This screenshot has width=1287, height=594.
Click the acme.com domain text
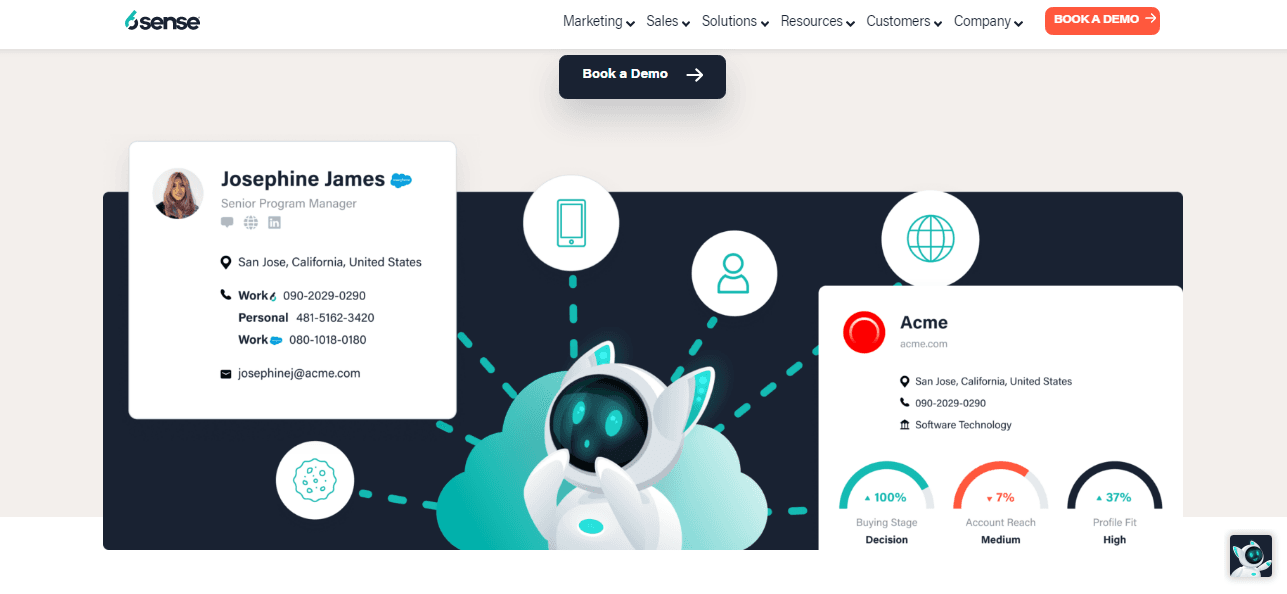click(924, 344)
